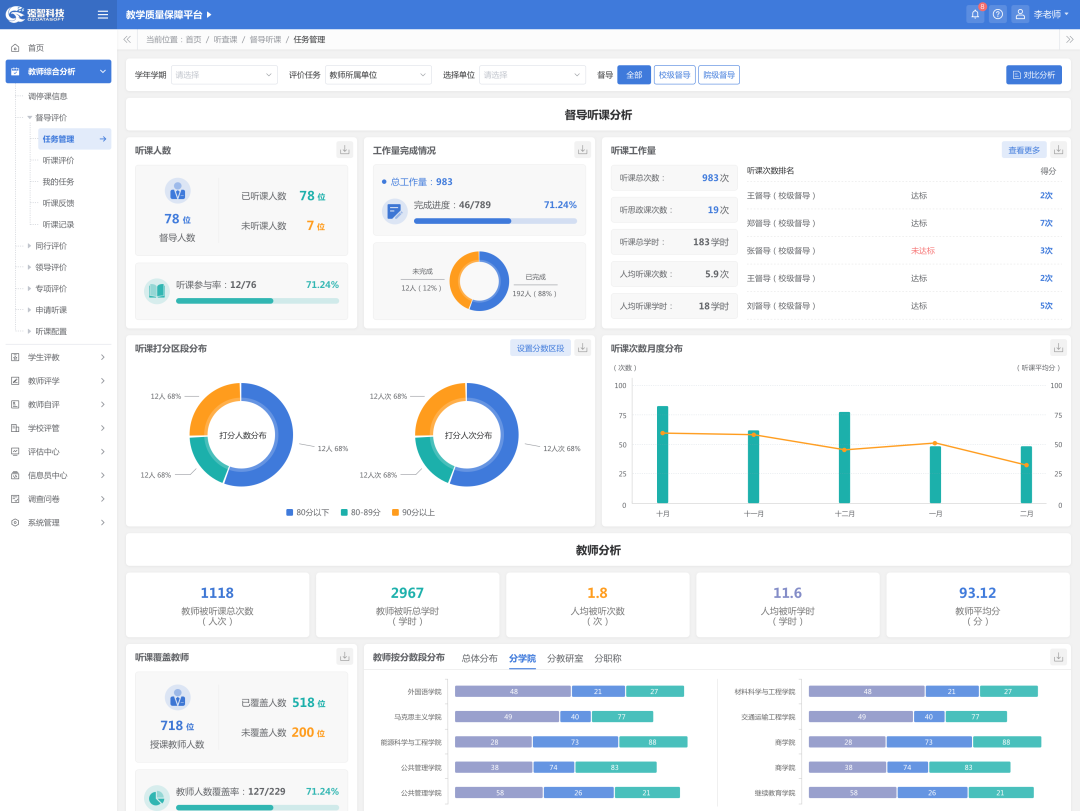
Task: Click download icon on 工作量完成情况 card
Action: 582,150
